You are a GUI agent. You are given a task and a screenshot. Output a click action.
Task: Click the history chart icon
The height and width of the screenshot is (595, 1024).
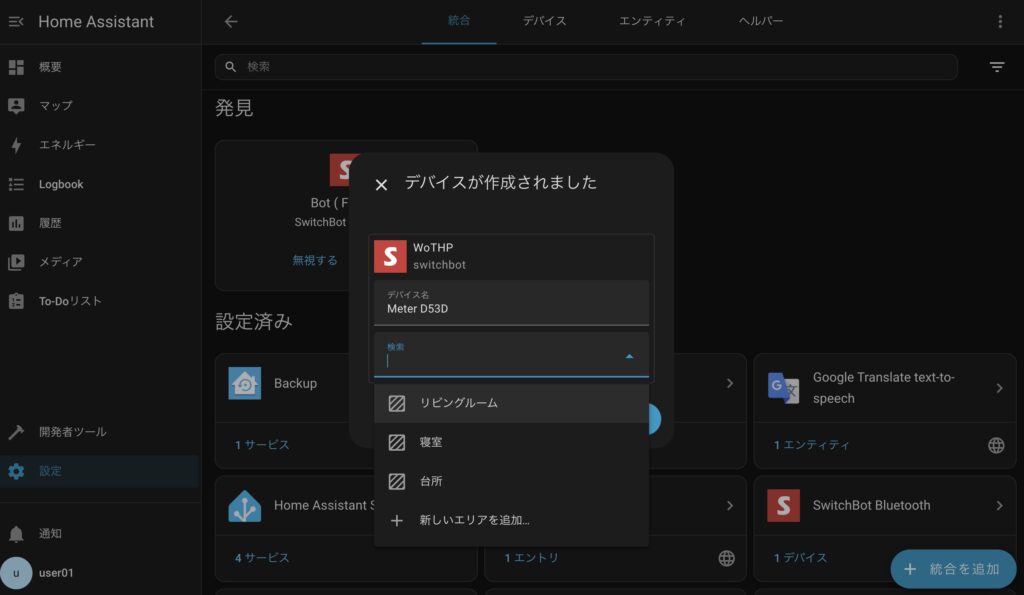[16, 223]
